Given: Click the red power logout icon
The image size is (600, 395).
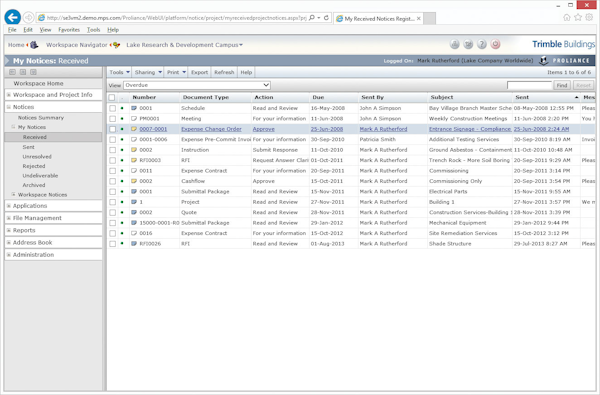Looking at the screenshot, I should click(x=496, y=44).
